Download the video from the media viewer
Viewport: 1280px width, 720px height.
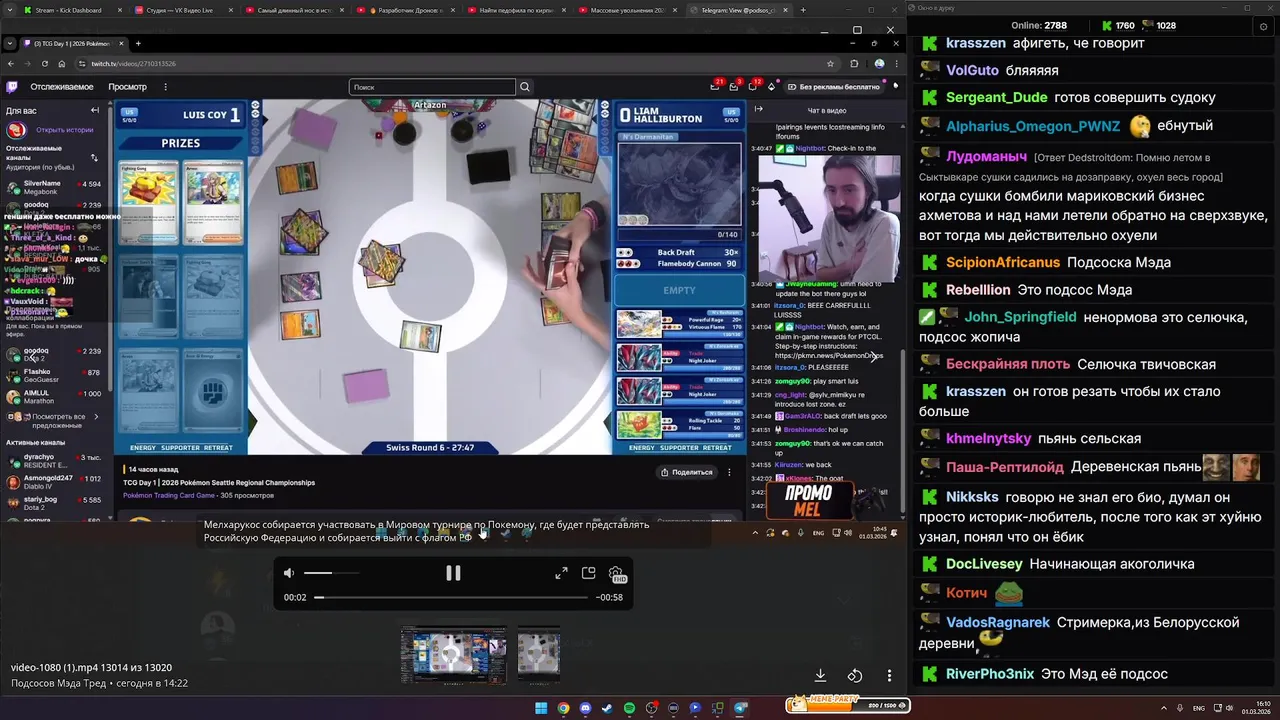[x=820, y=676]
